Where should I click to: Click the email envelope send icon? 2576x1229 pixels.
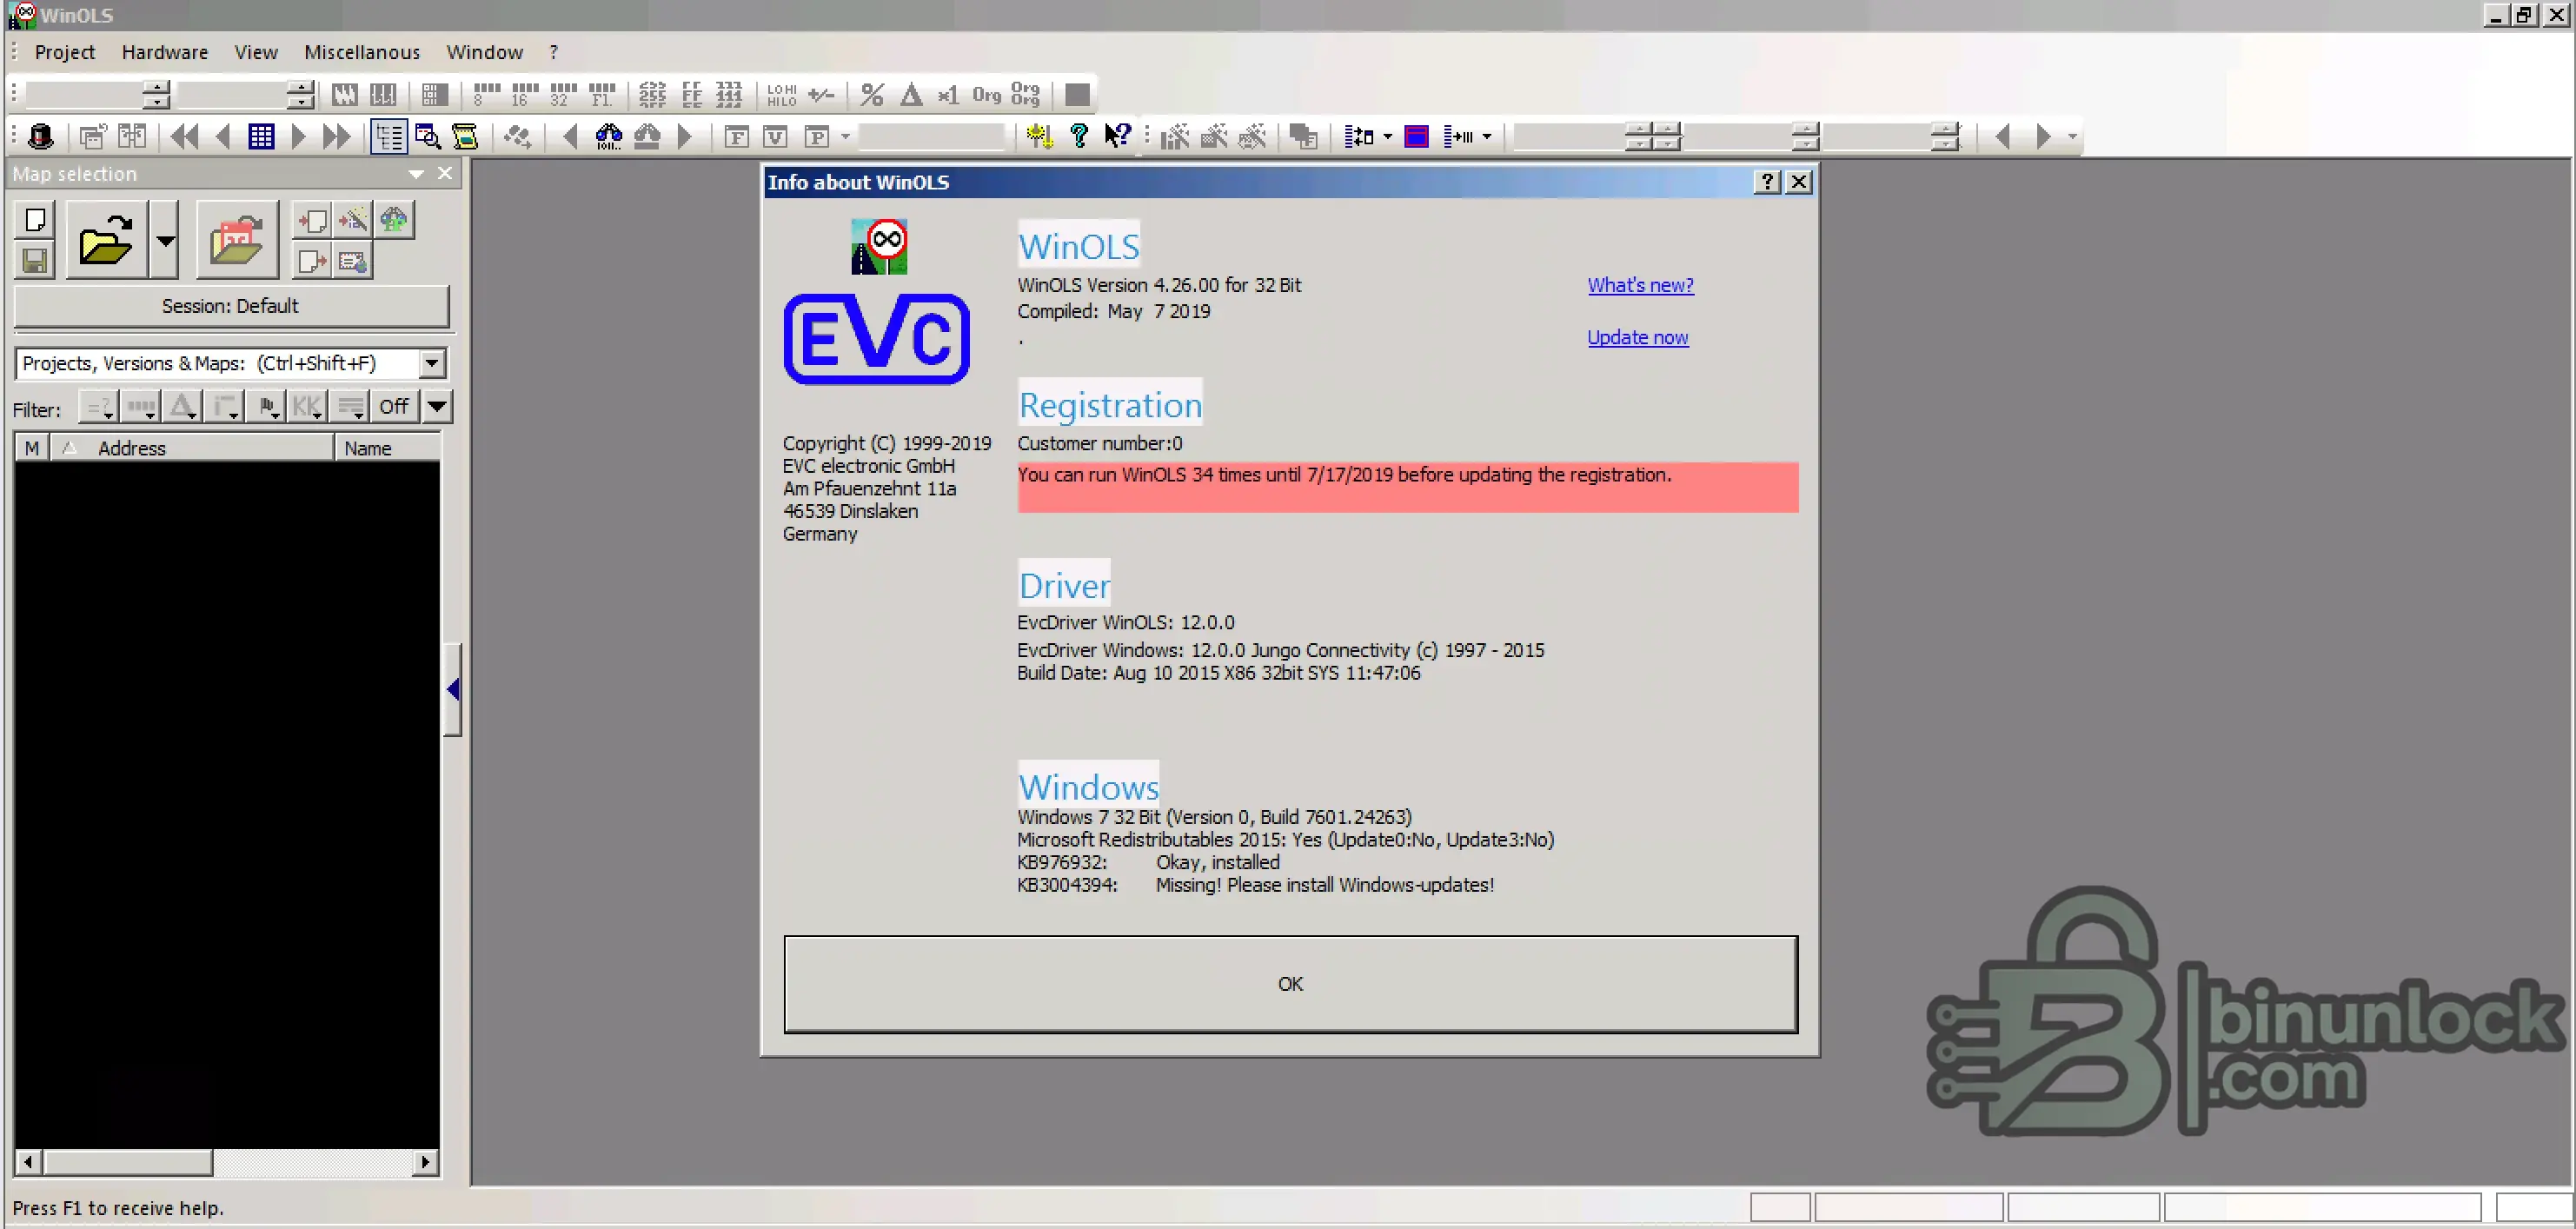tap(352, 261)
